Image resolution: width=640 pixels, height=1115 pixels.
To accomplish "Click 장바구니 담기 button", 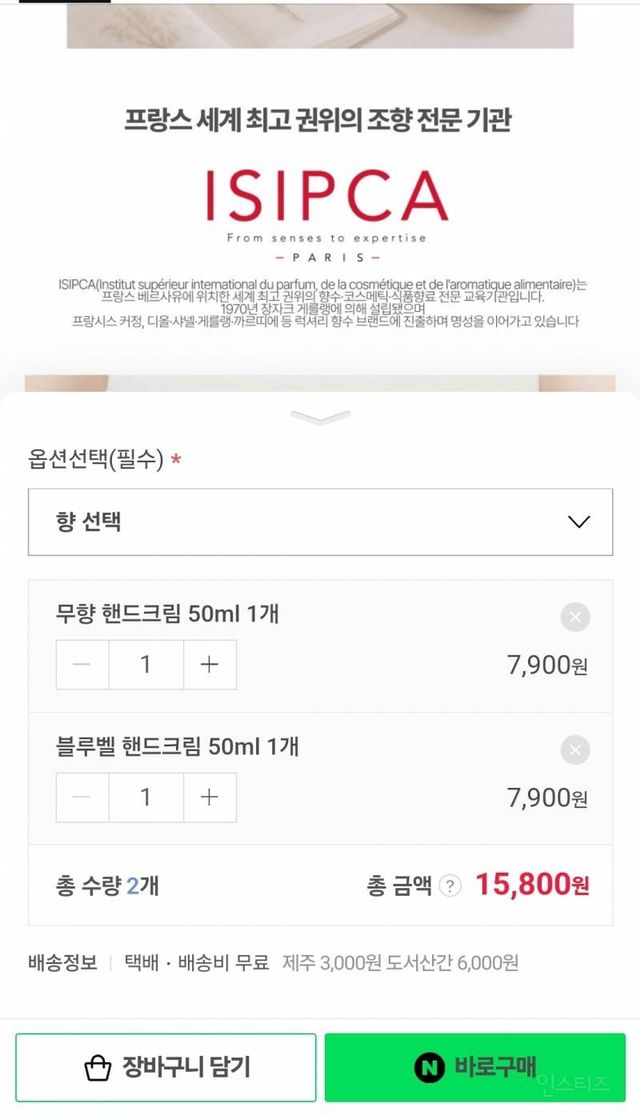I will (x=166, y=1068).
